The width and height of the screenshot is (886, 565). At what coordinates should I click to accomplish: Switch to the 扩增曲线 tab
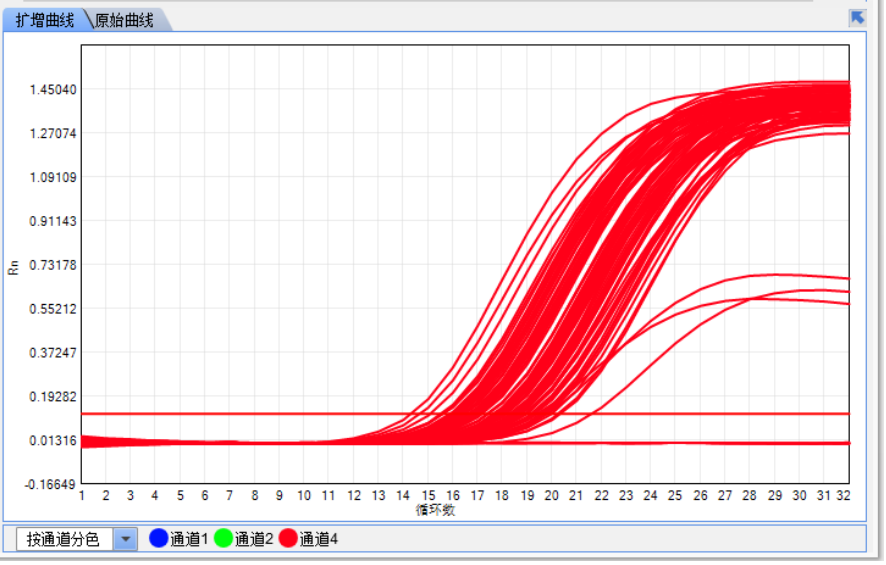coord(45,21)
